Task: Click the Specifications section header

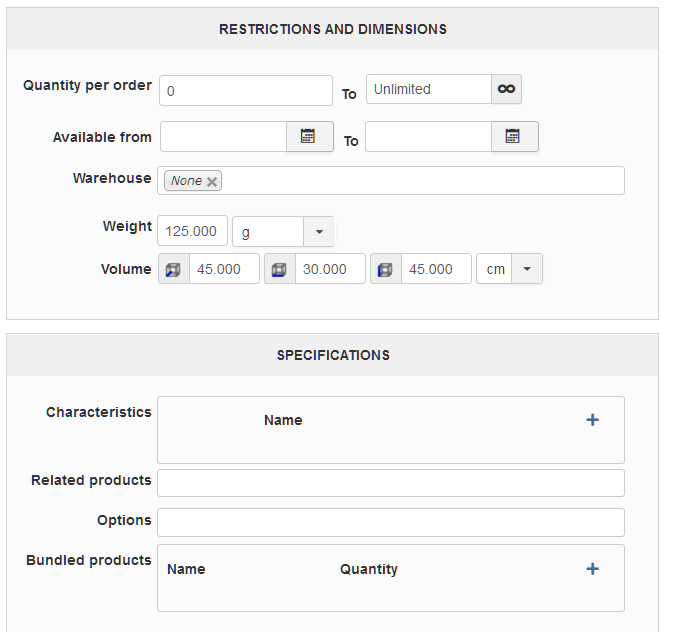Action: coord(333,355)
